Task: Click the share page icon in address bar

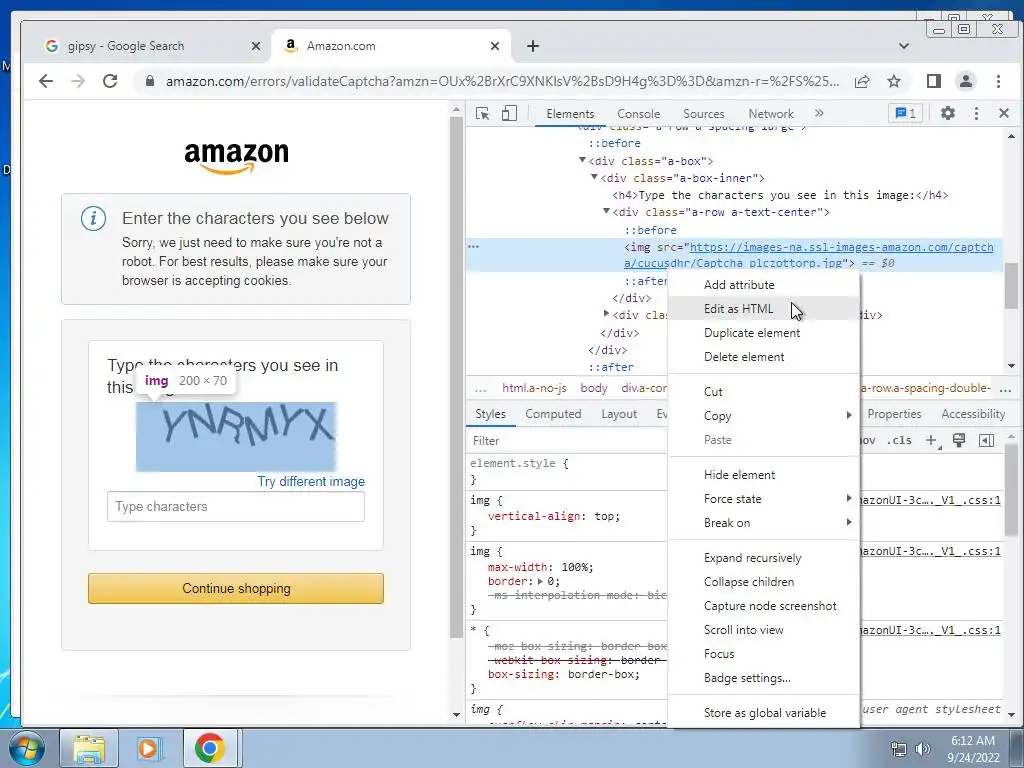Action: tap(862, 81)
